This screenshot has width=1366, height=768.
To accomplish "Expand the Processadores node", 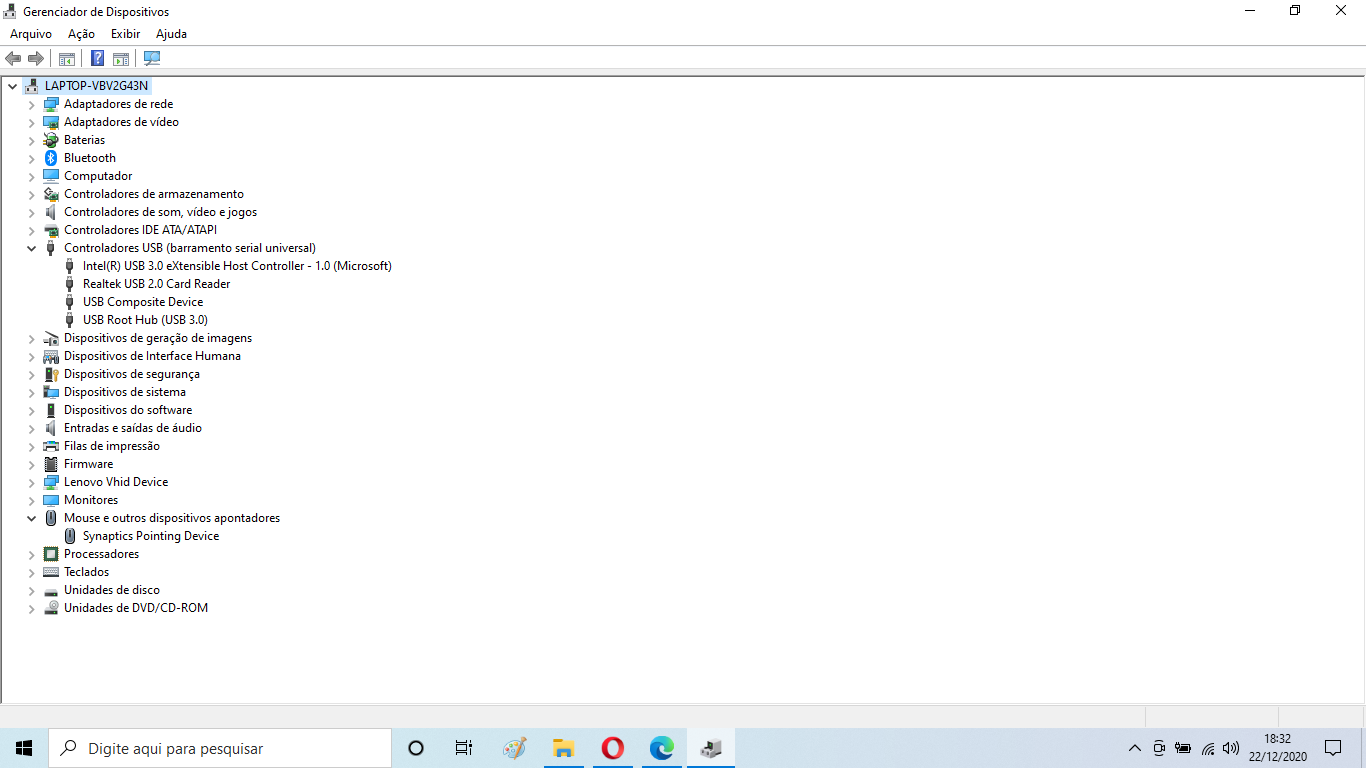I will (x=31, y=554).
